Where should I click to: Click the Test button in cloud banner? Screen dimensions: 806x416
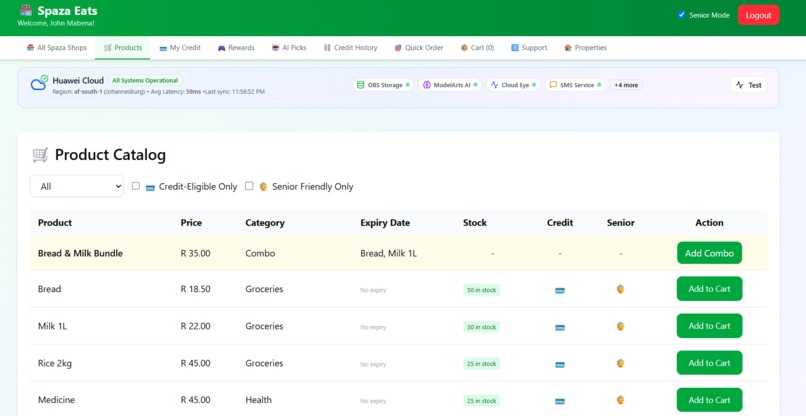tap(748, 85)
